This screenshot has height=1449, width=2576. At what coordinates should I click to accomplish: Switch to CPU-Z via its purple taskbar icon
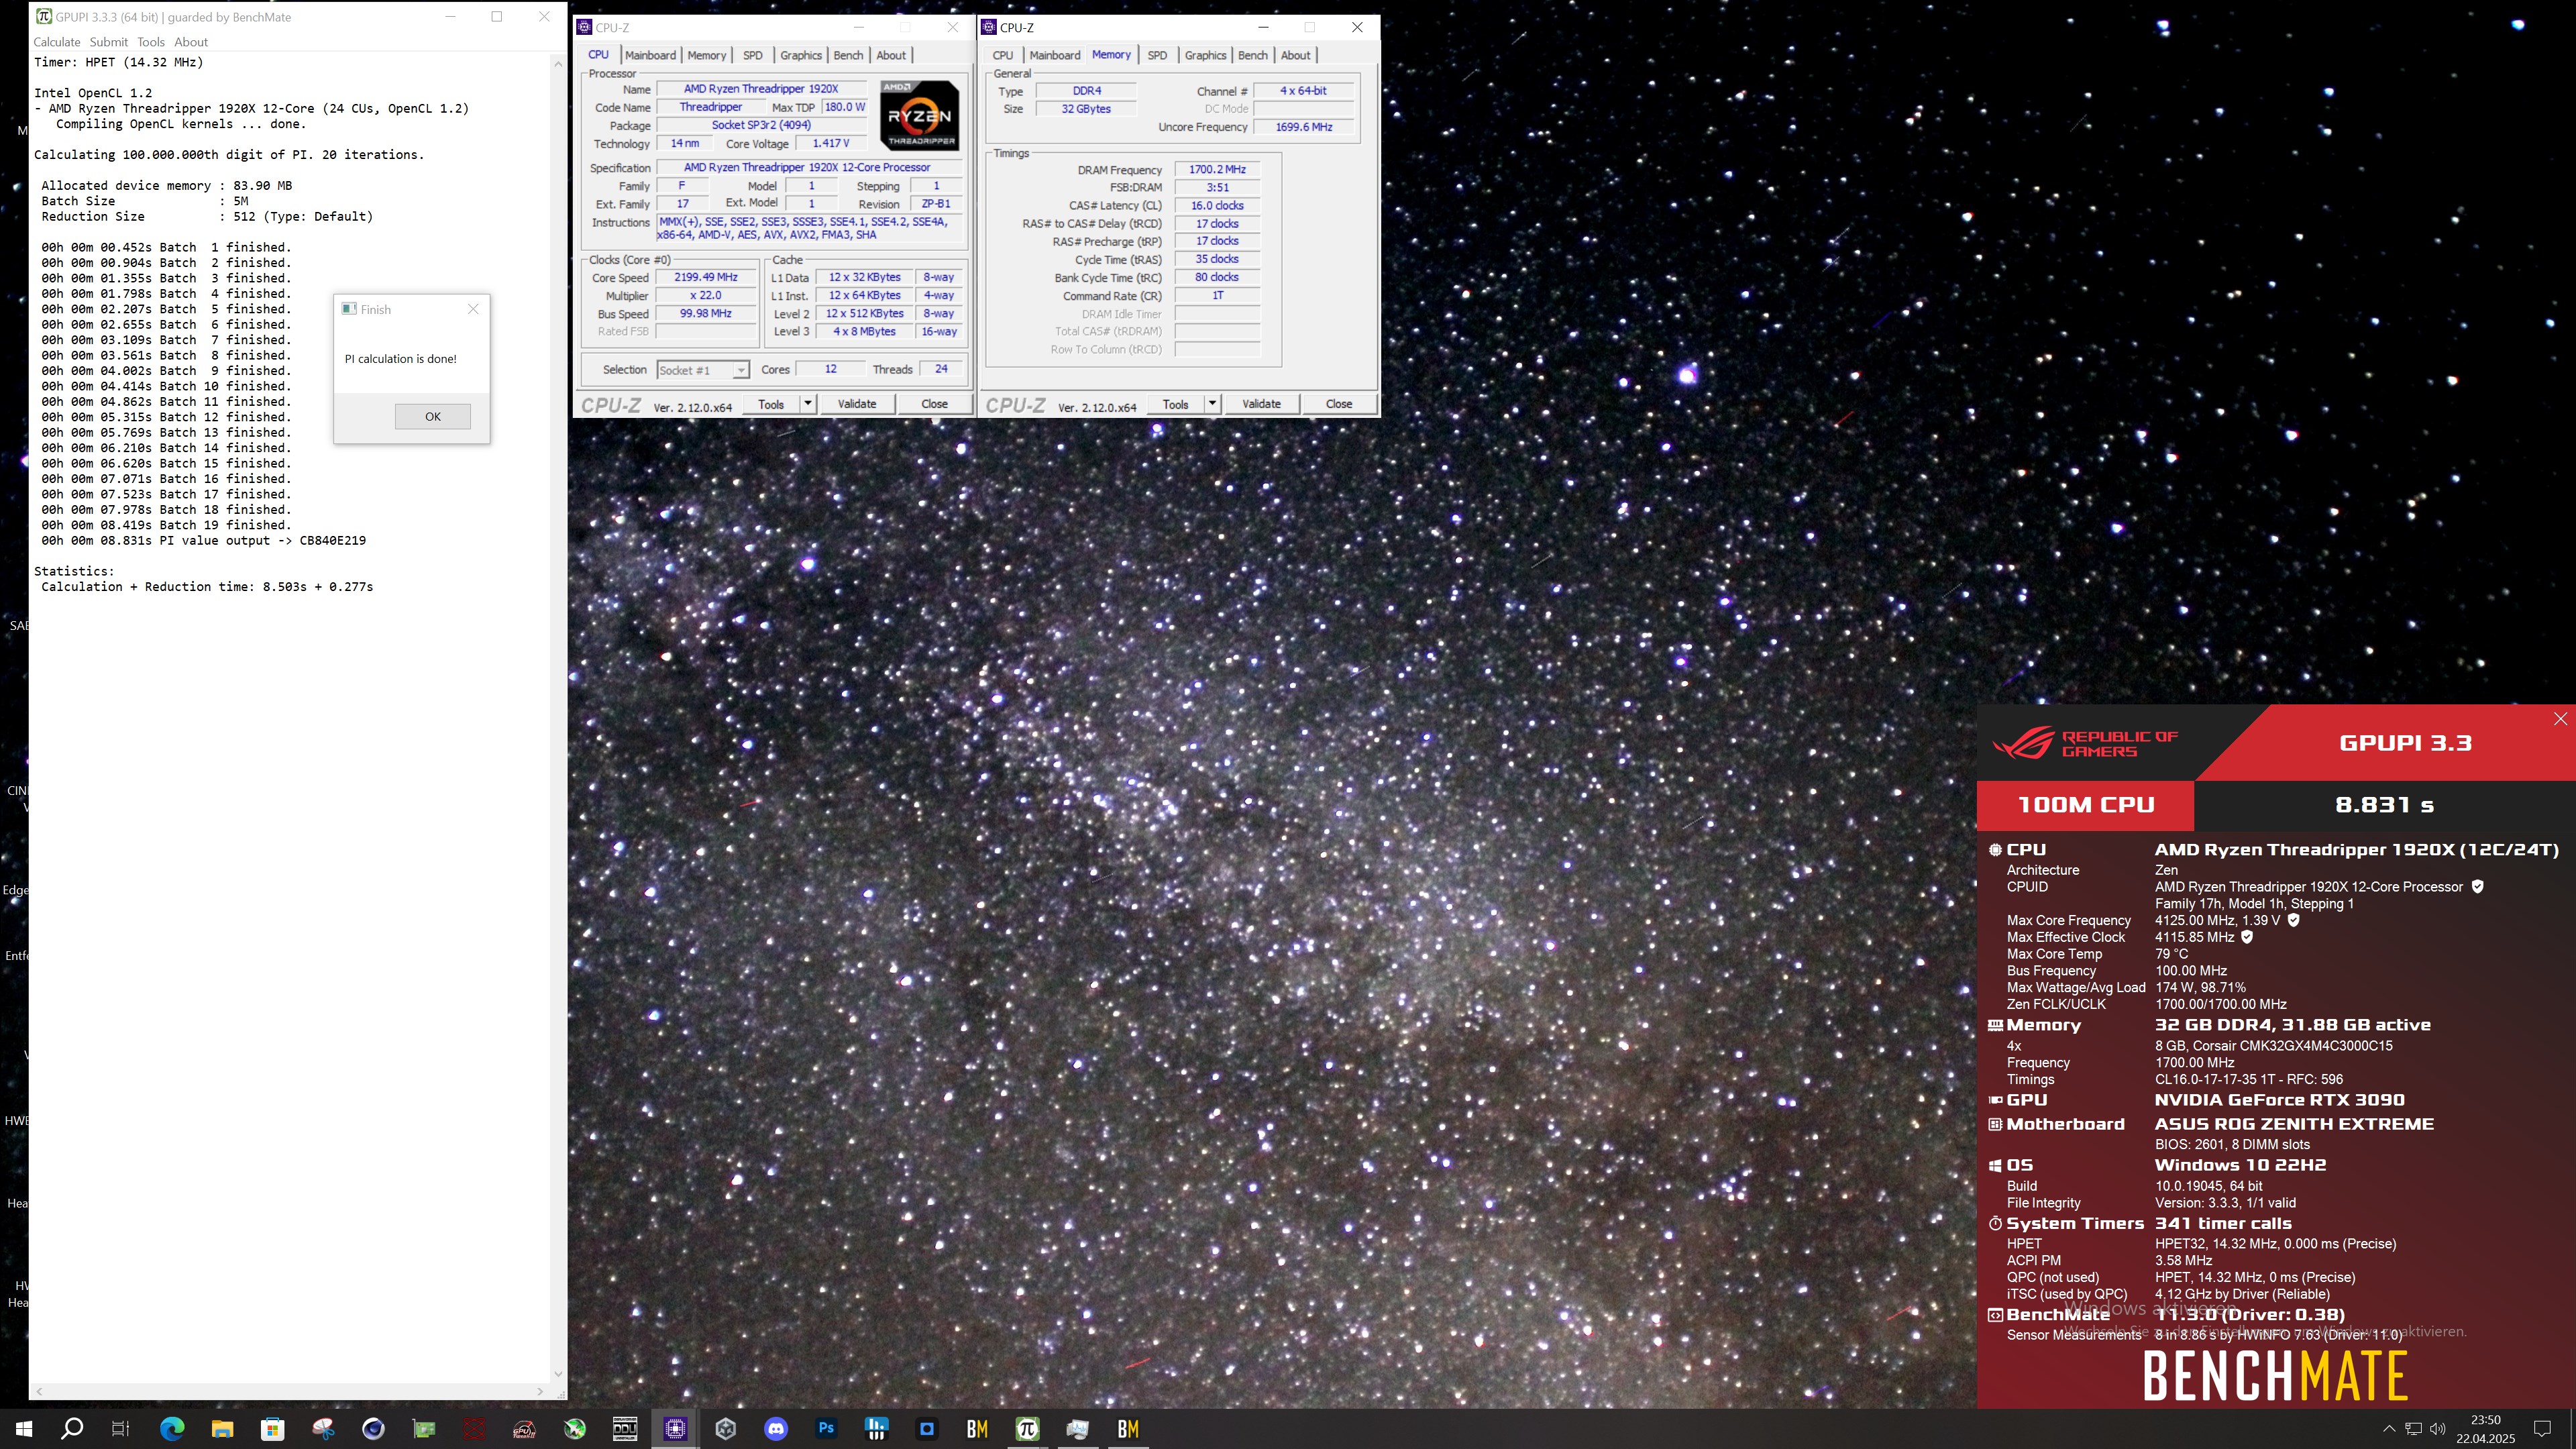point(675,1429)
